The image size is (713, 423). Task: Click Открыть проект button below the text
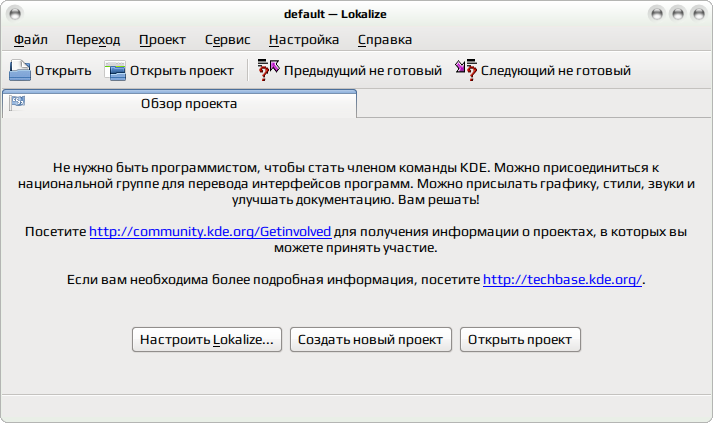(x=520, y=339)
